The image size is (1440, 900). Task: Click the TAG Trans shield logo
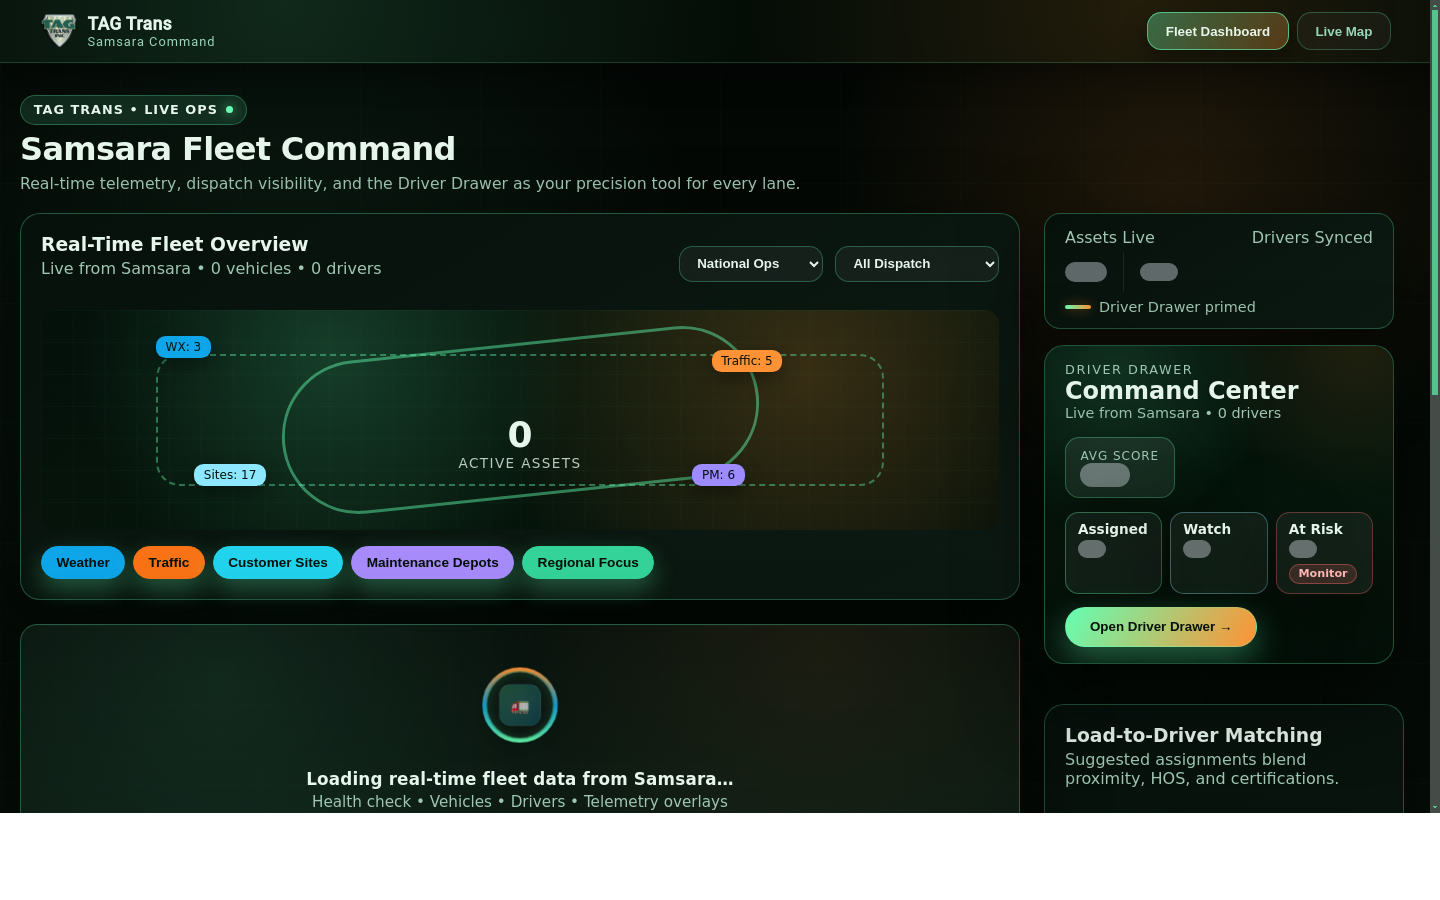(59, 31)
